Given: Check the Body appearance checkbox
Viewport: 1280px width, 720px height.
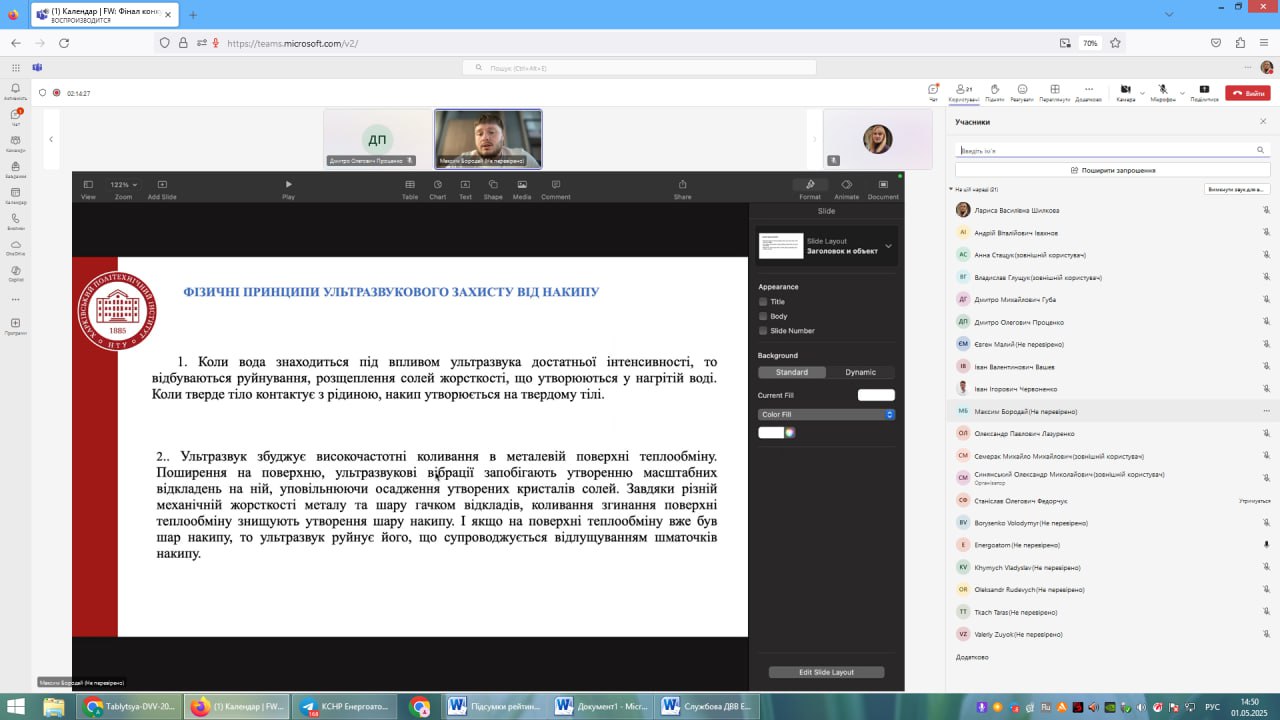Looking at the screenshot, I should coord(763,316).
